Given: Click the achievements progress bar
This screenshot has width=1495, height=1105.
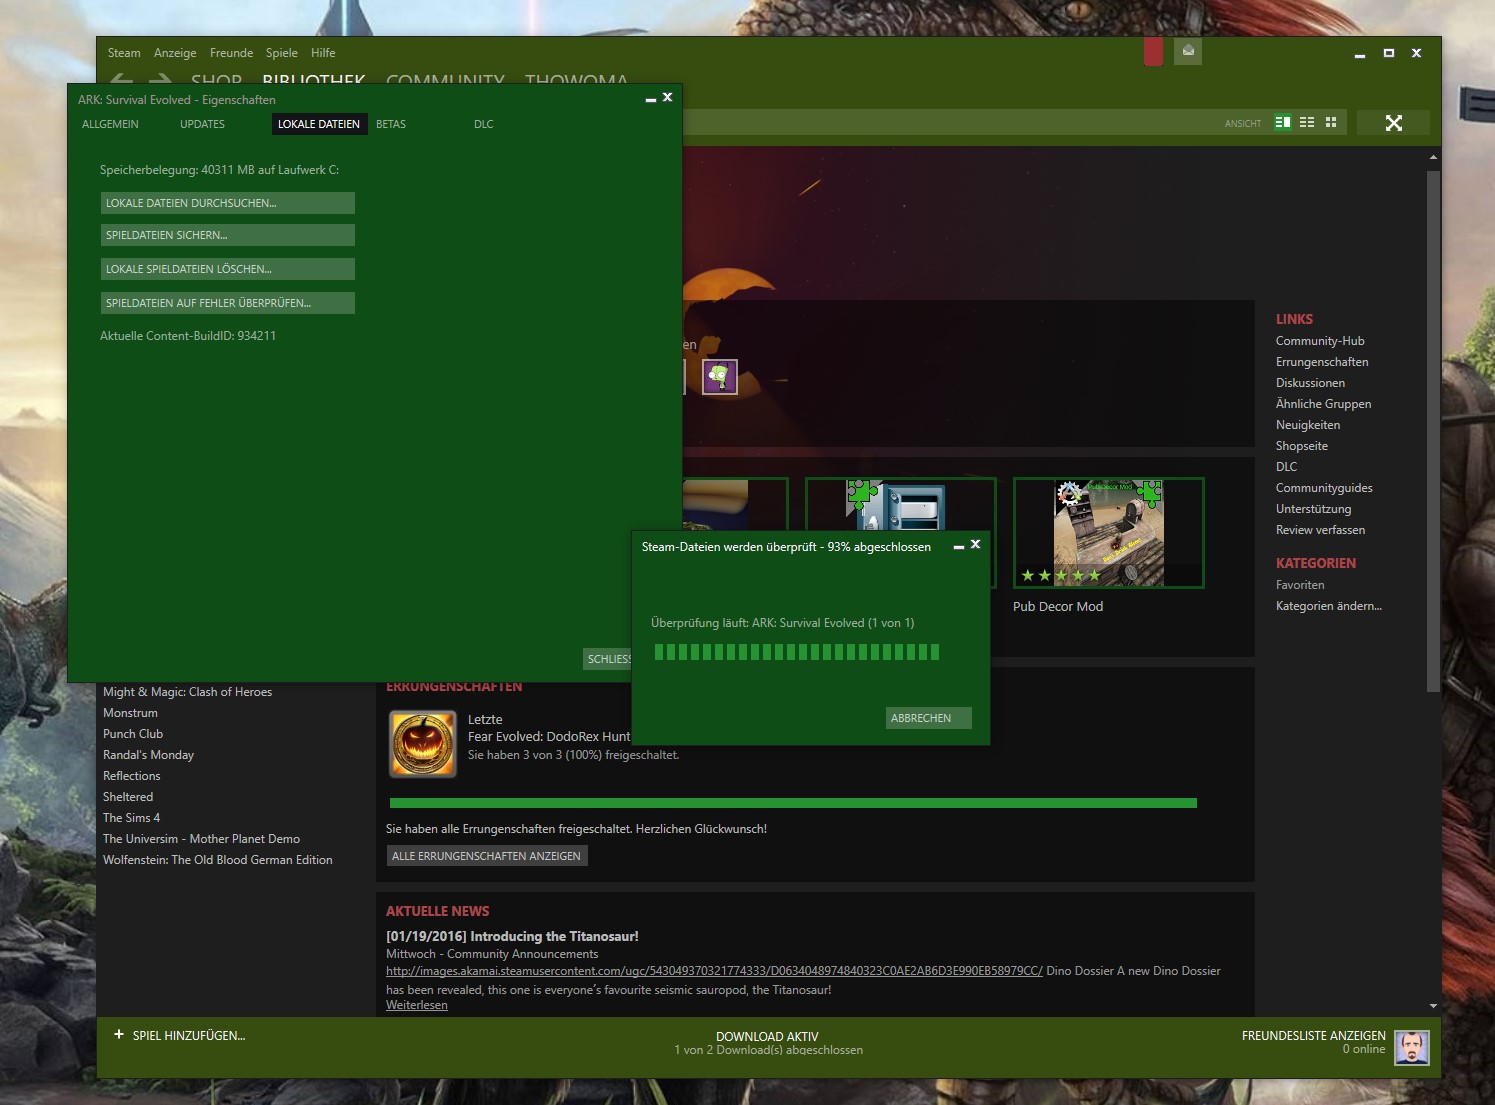Looking at the screenshot, I should click(793, 803).
